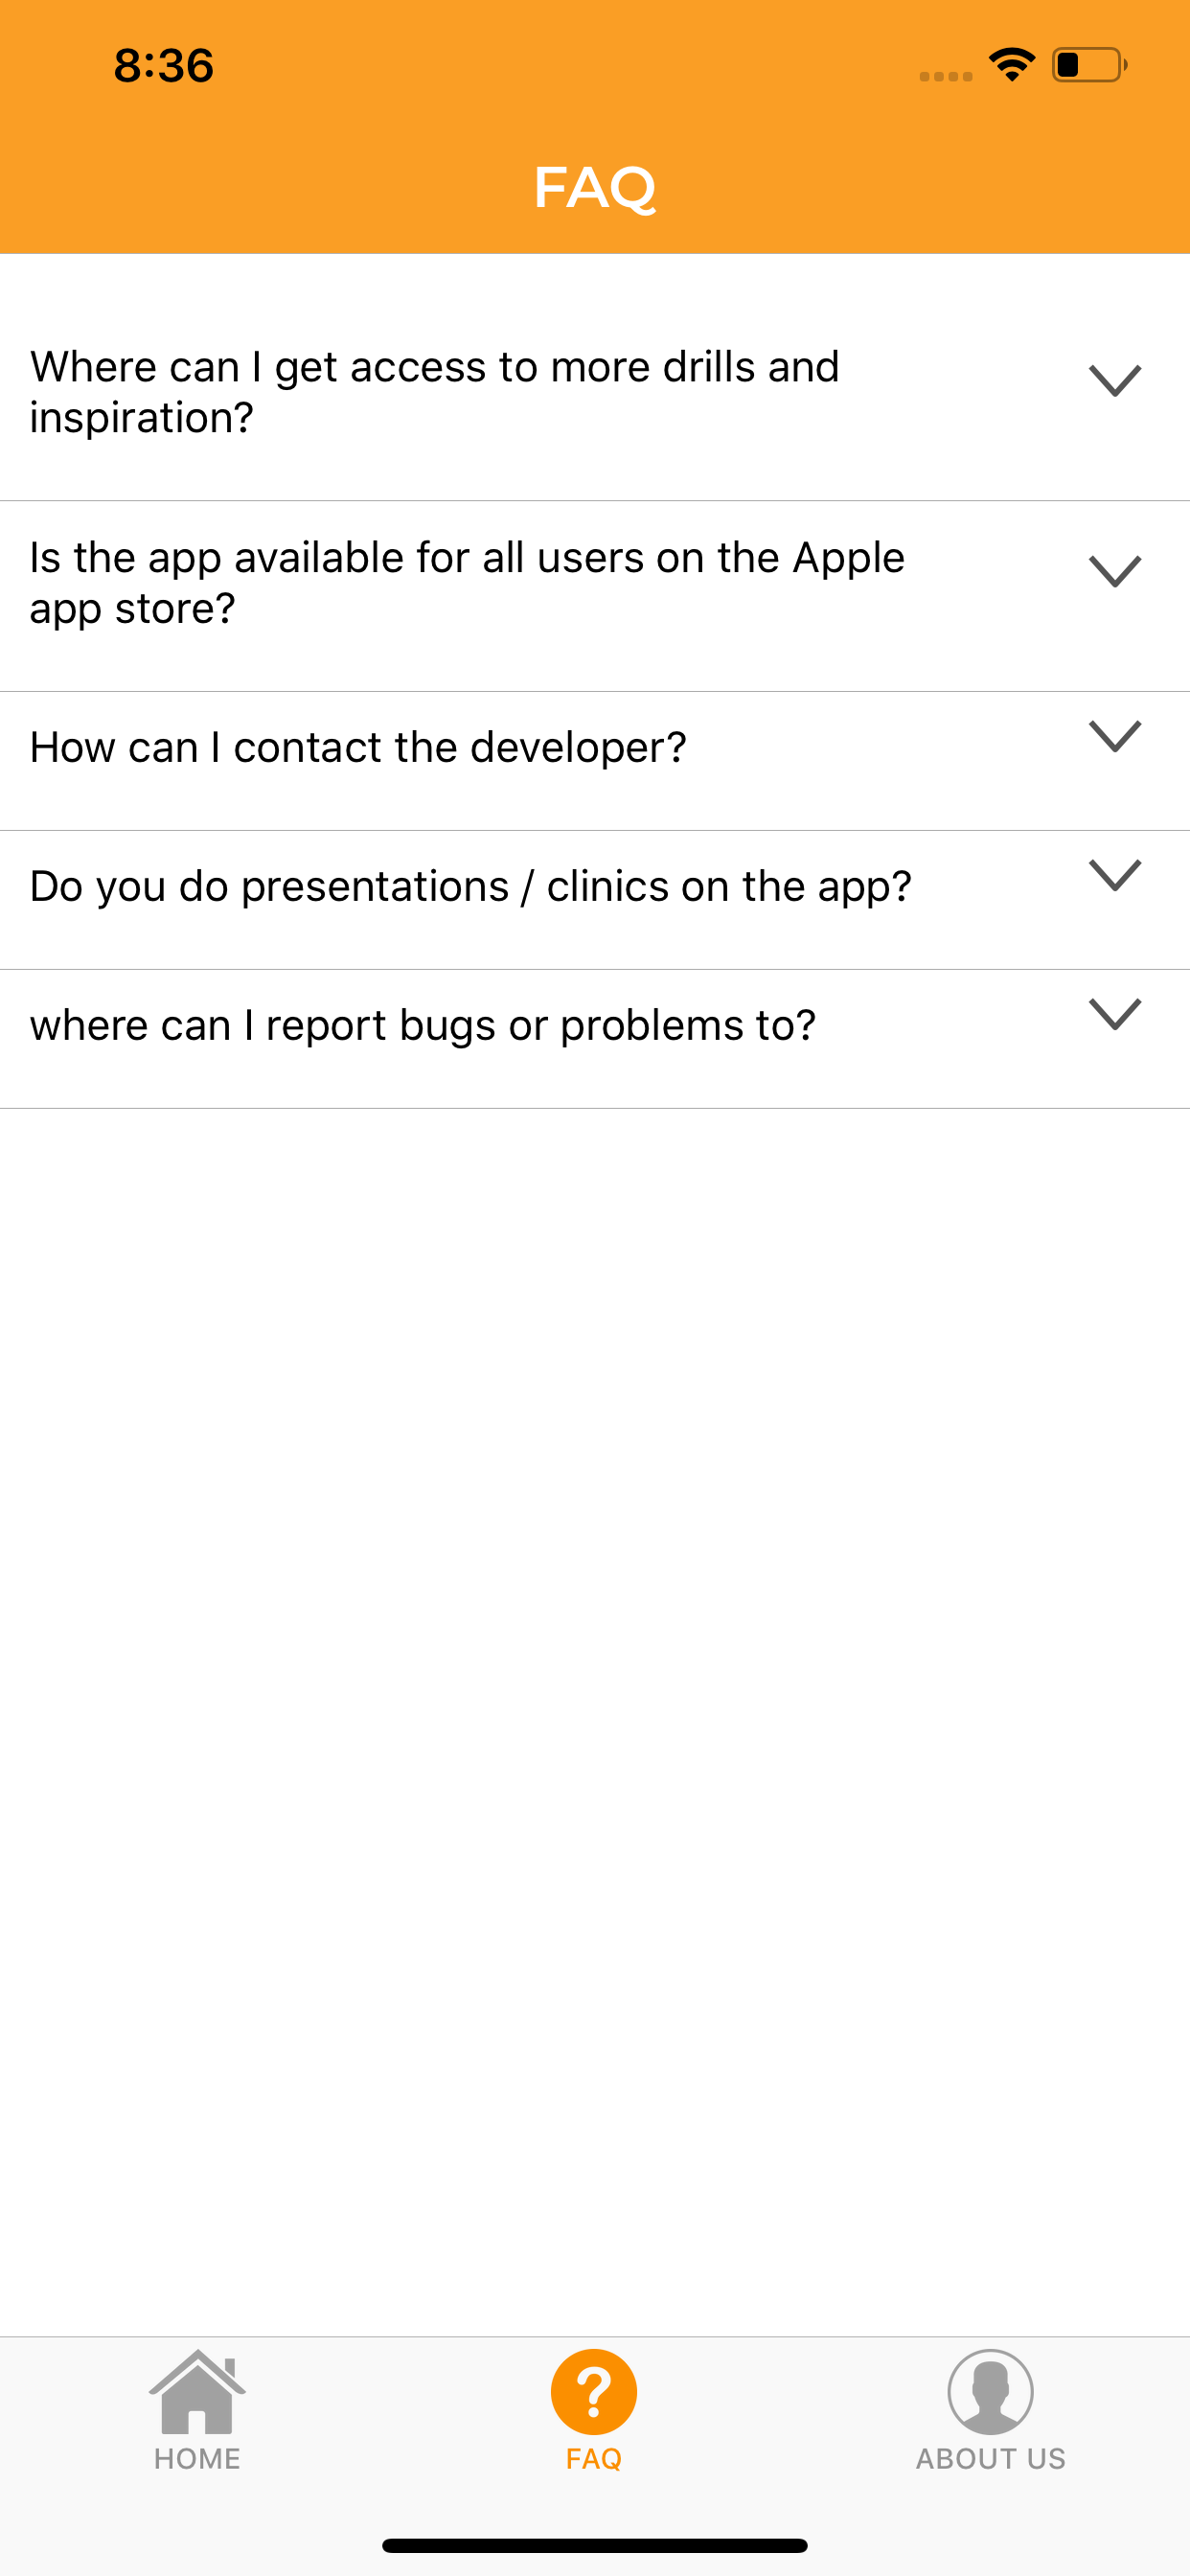Image resolution: width=1190 pixels, height=2576 pixels.
Task: Open "Where can I get access" question text
Action: (434, 392)
